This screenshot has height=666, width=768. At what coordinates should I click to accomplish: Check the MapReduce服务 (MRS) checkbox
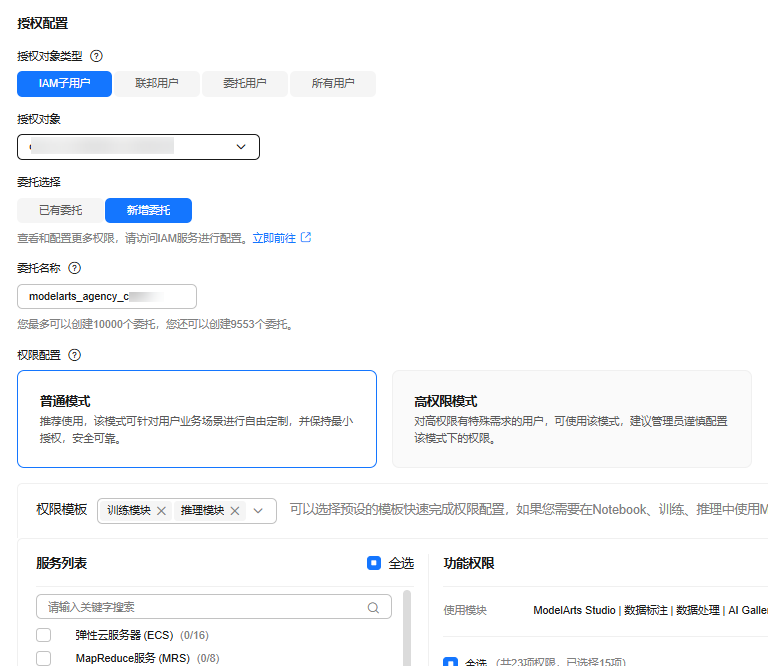43,658
